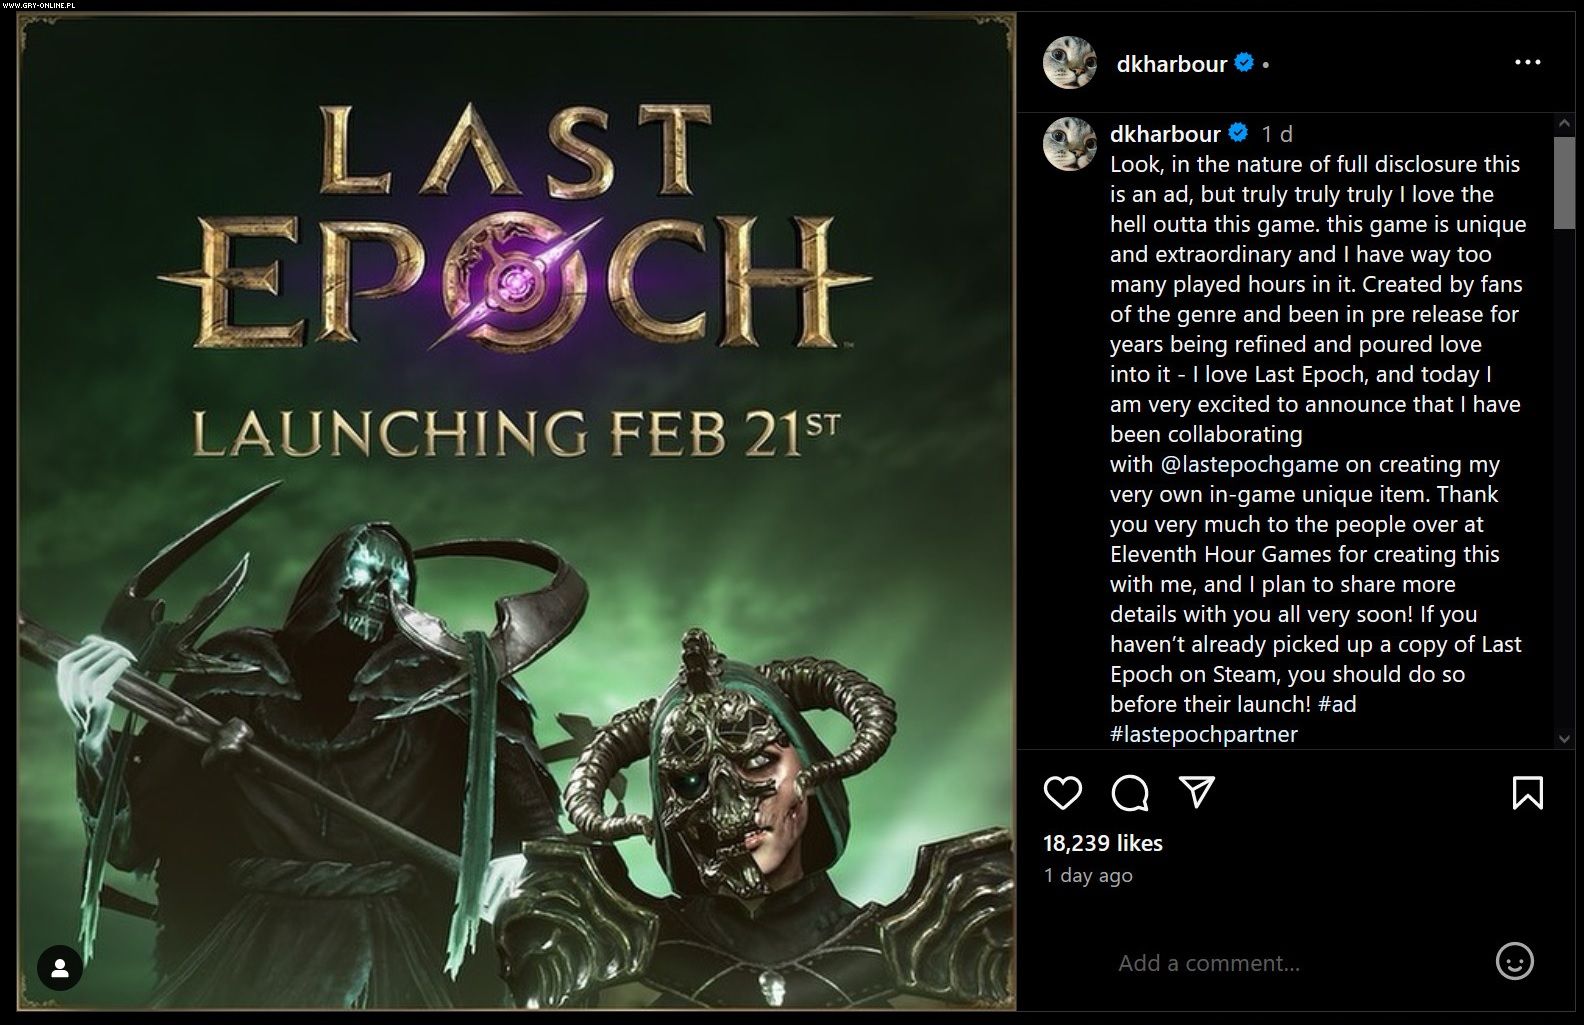Click the caption's cat profile avatar
This screenshot has width=1584, height=1025.
(1069, 144)
